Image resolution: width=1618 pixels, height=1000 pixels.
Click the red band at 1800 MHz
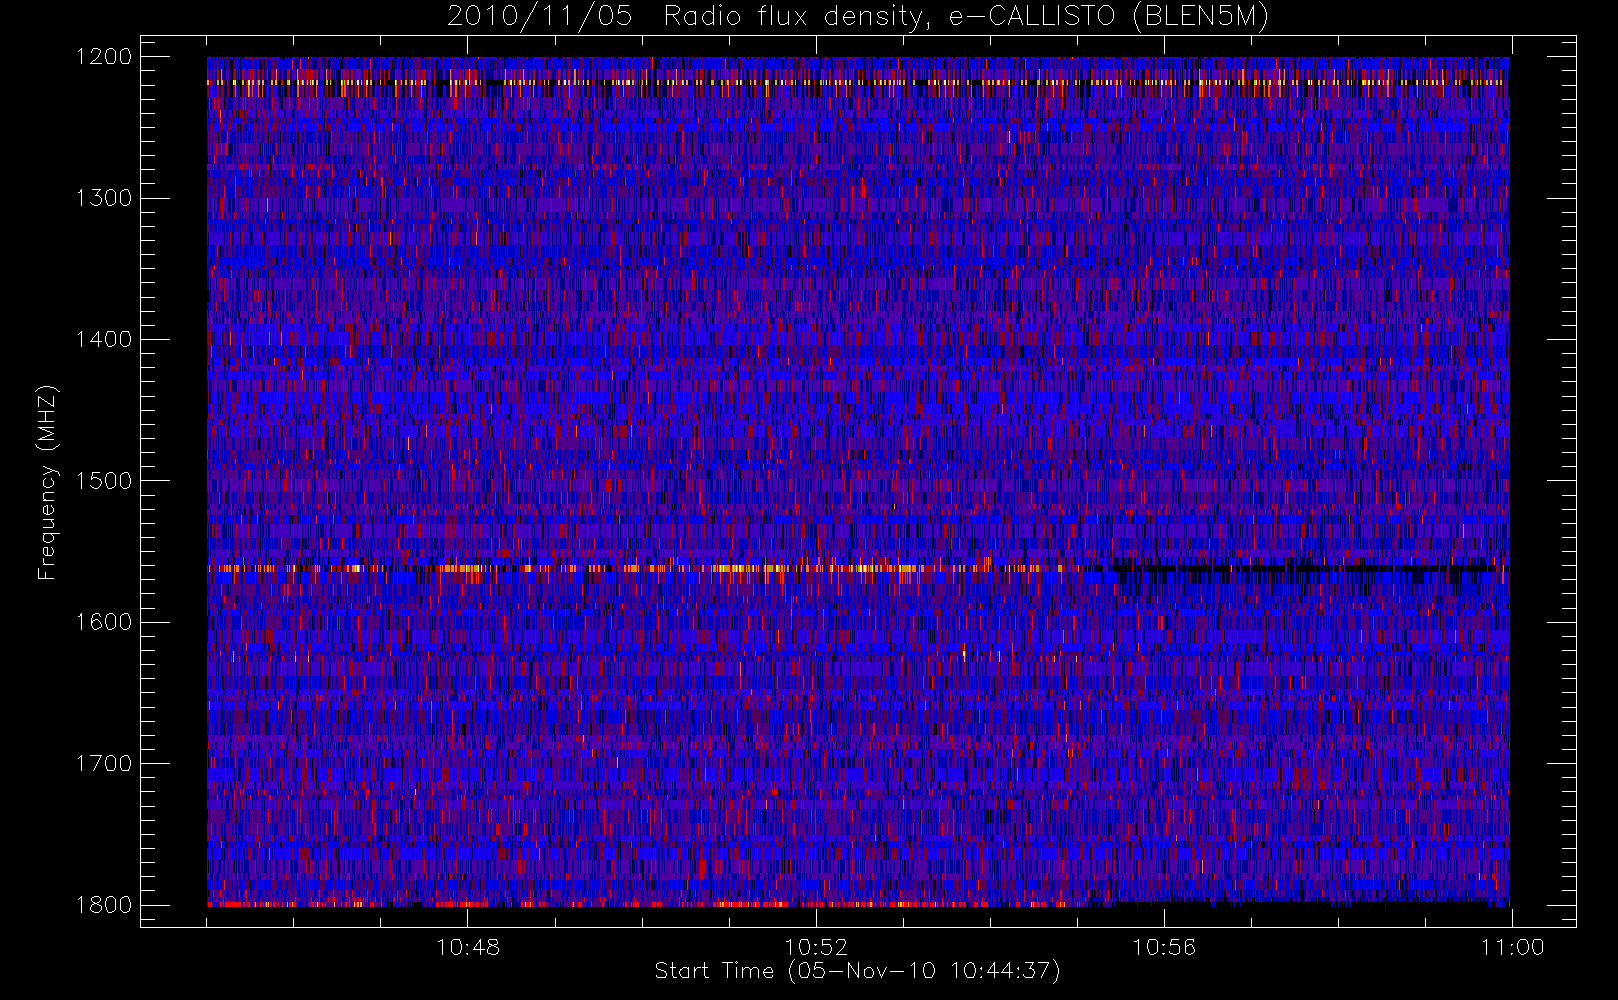click(x=640, y=904)
